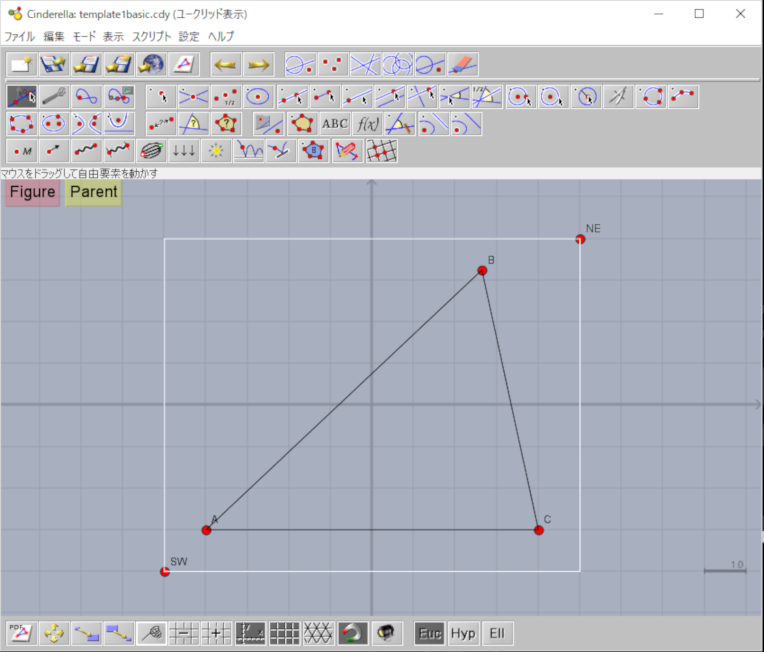Viewport: 764px width, 652px height.
Task: Open the スクリプト menu
Action: tap(152, 37)
